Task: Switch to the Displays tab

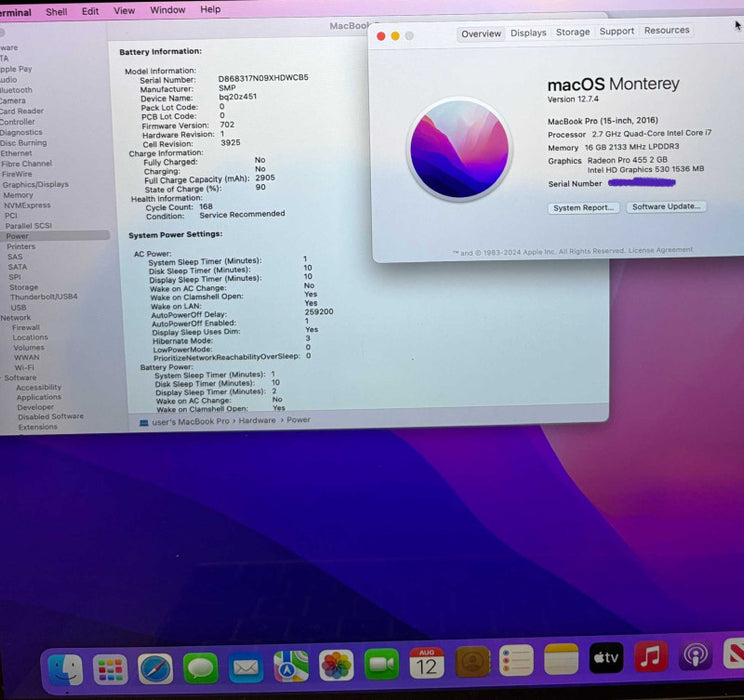Action: pyautogui.click(x=528, y=33)
